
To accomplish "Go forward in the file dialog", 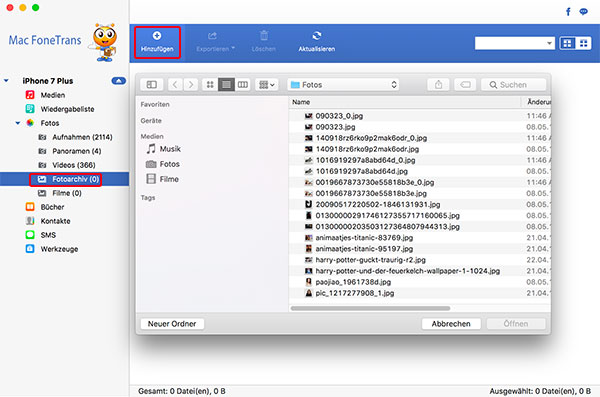I will [191, 85].
